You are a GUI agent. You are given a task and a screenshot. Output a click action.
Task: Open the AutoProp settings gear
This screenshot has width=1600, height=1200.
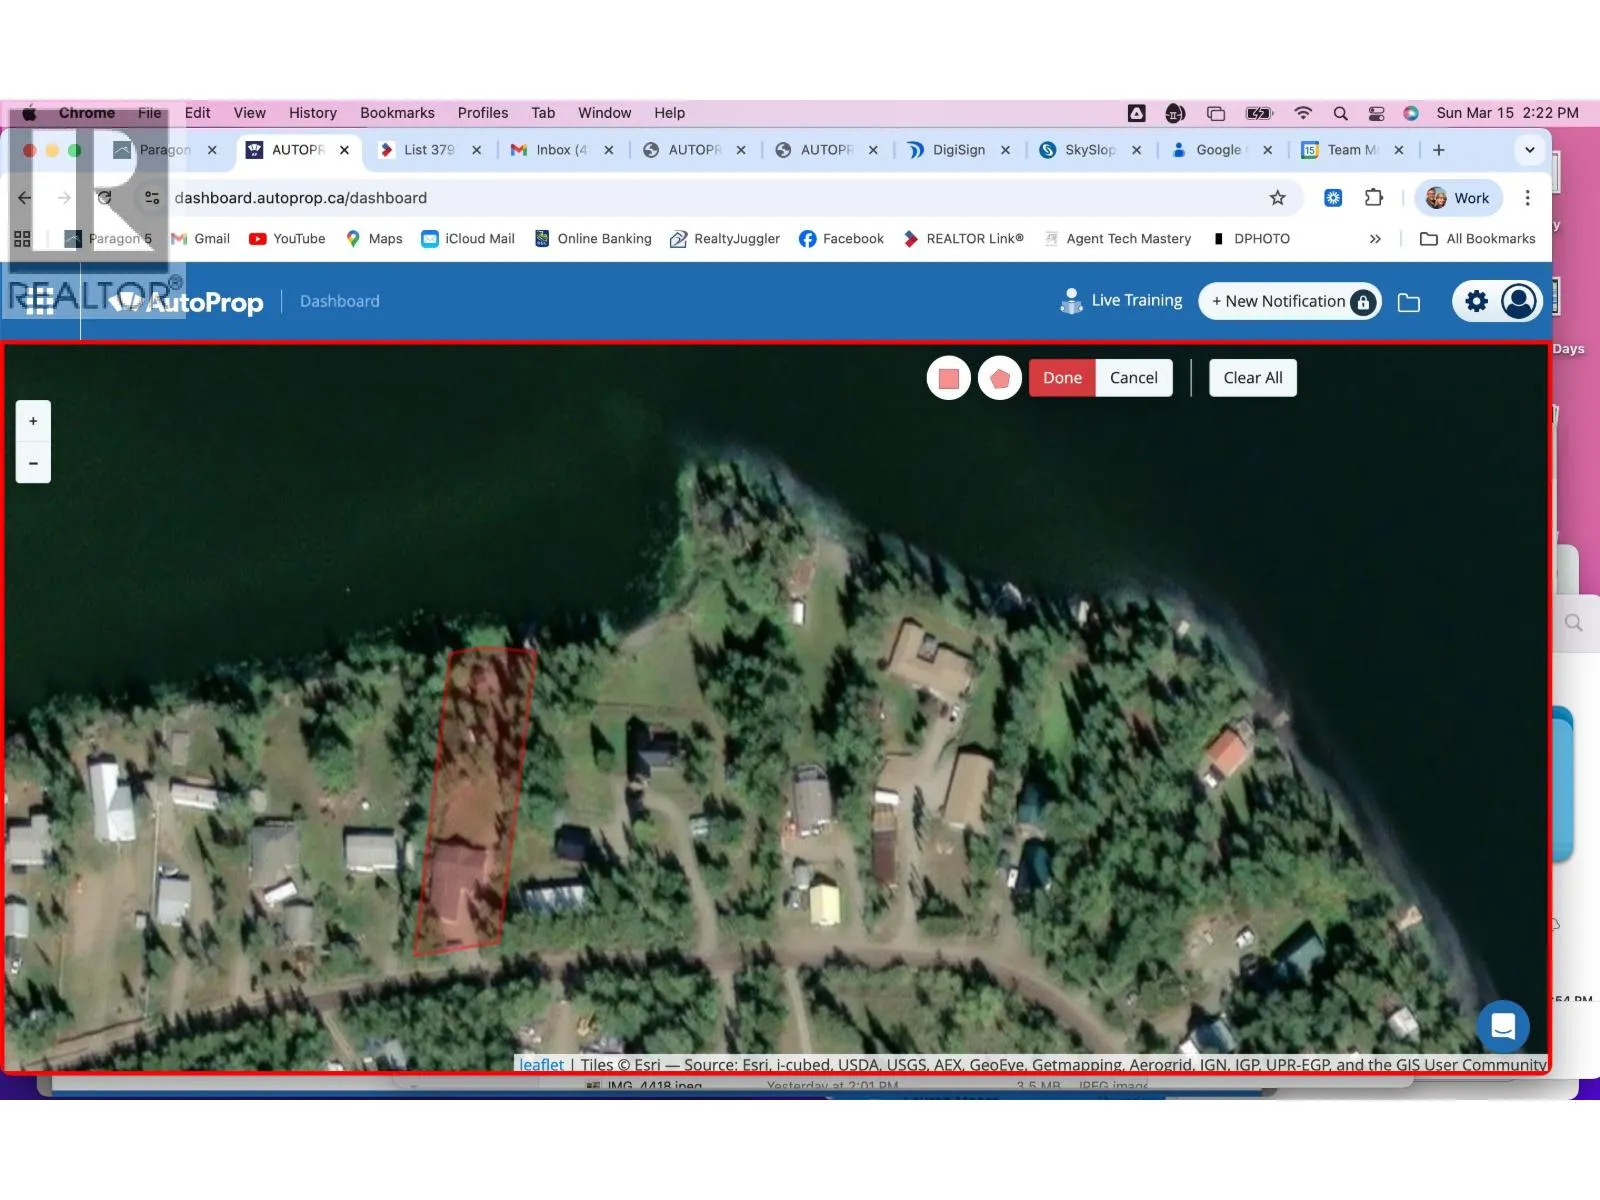1476,301
